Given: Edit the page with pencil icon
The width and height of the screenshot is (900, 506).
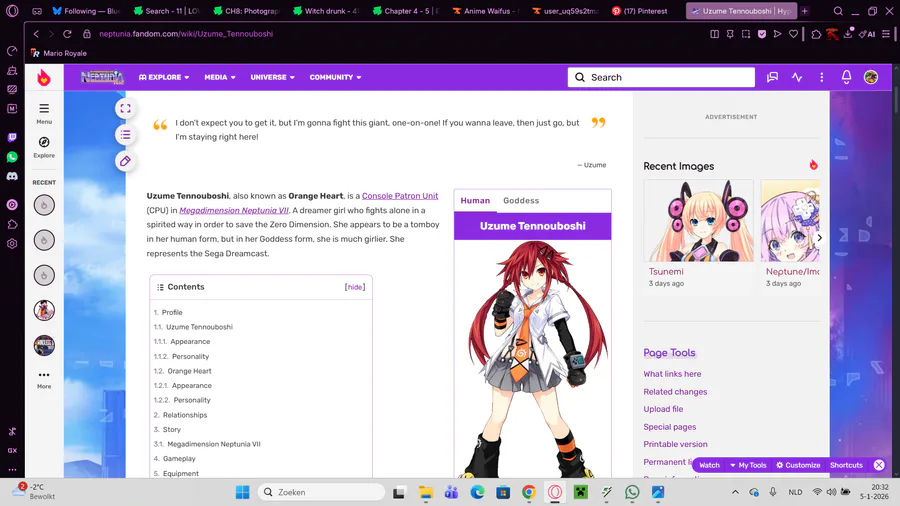Looking at the screenshot, I should pos(125,161).
